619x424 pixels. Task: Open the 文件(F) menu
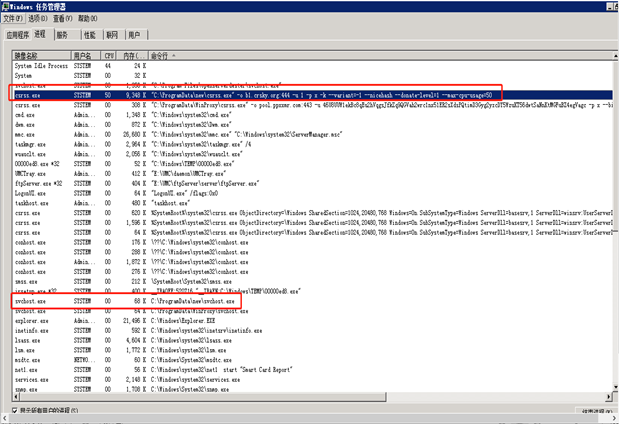[x=13, y=18]
